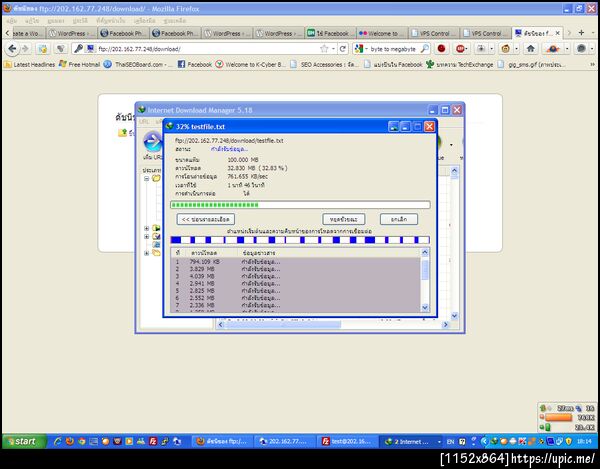600x469 pixels.
Task: Switch to first WordPress tab
Action: pyautogui.click(x=72, y=34)
